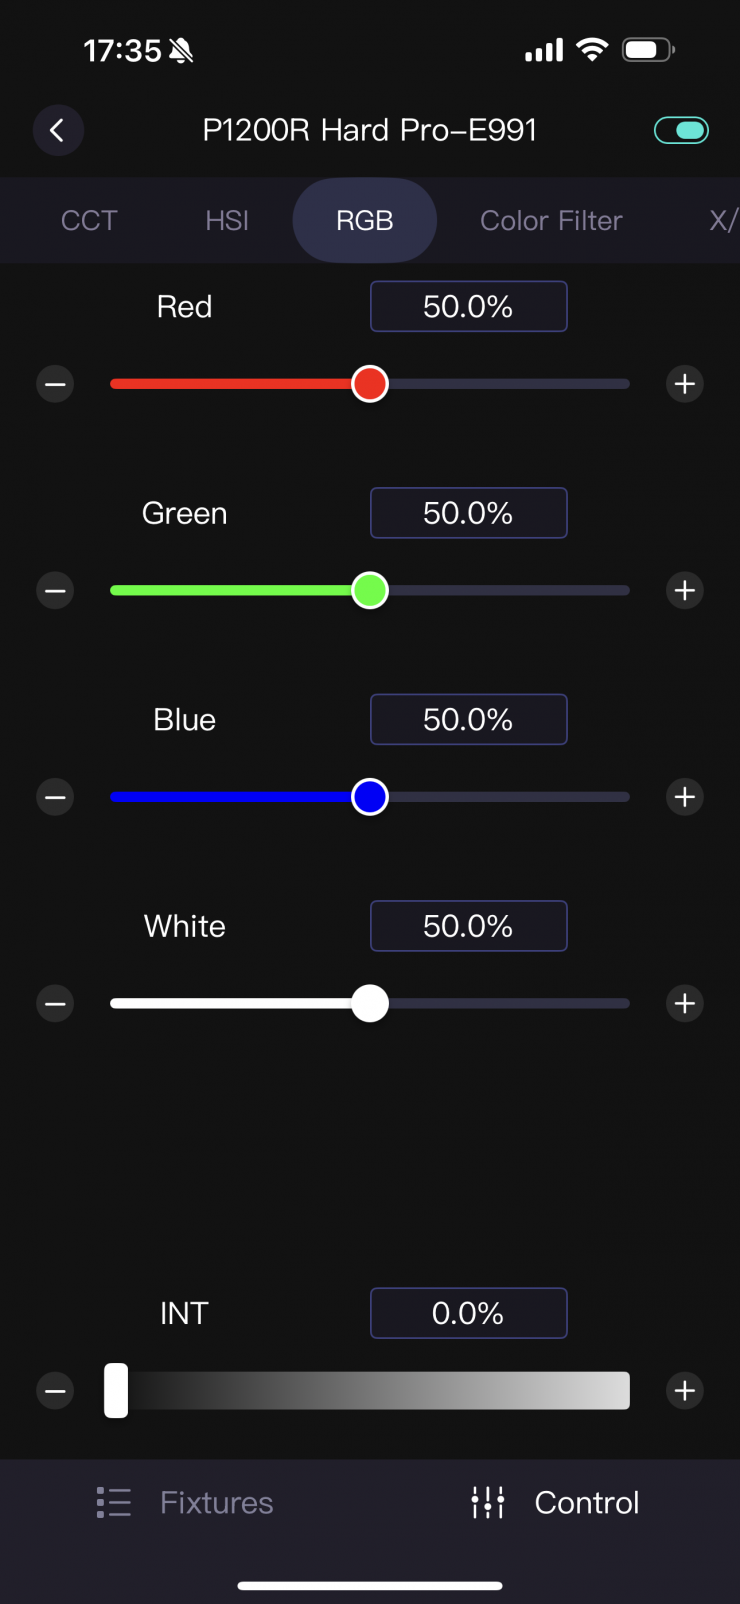Increase Green with the plus icon
This screenshot has width=740, height=1604.
pyautogui.click(x=685, y=591)
